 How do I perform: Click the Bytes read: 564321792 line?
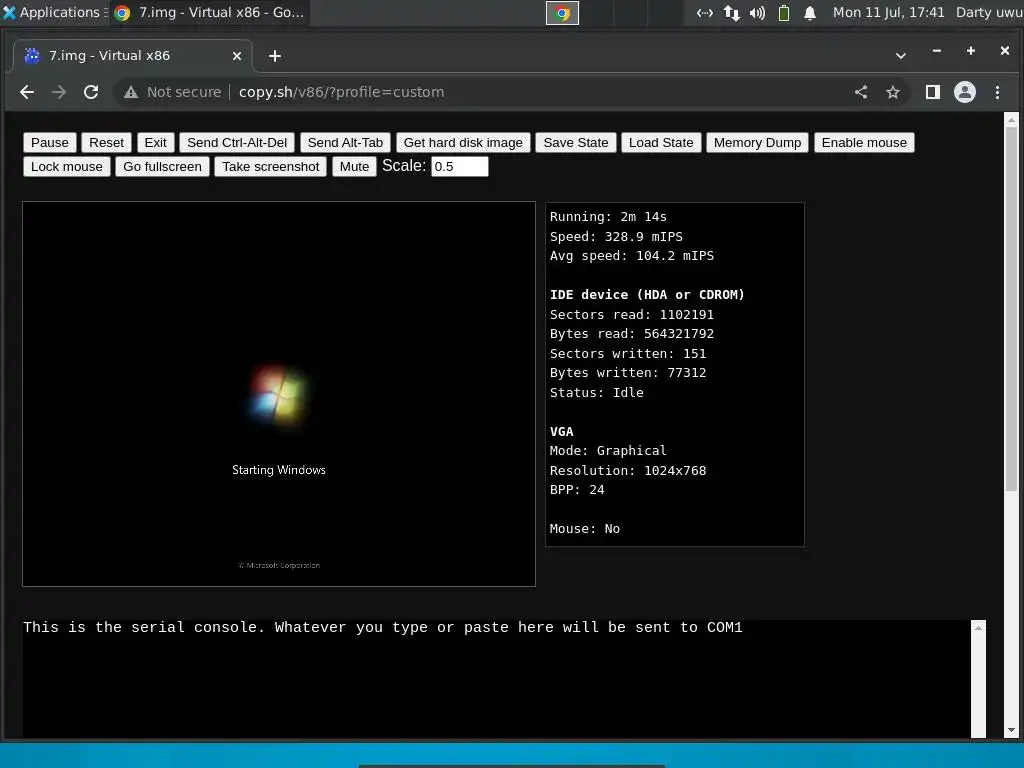click(x=632, y=334)
